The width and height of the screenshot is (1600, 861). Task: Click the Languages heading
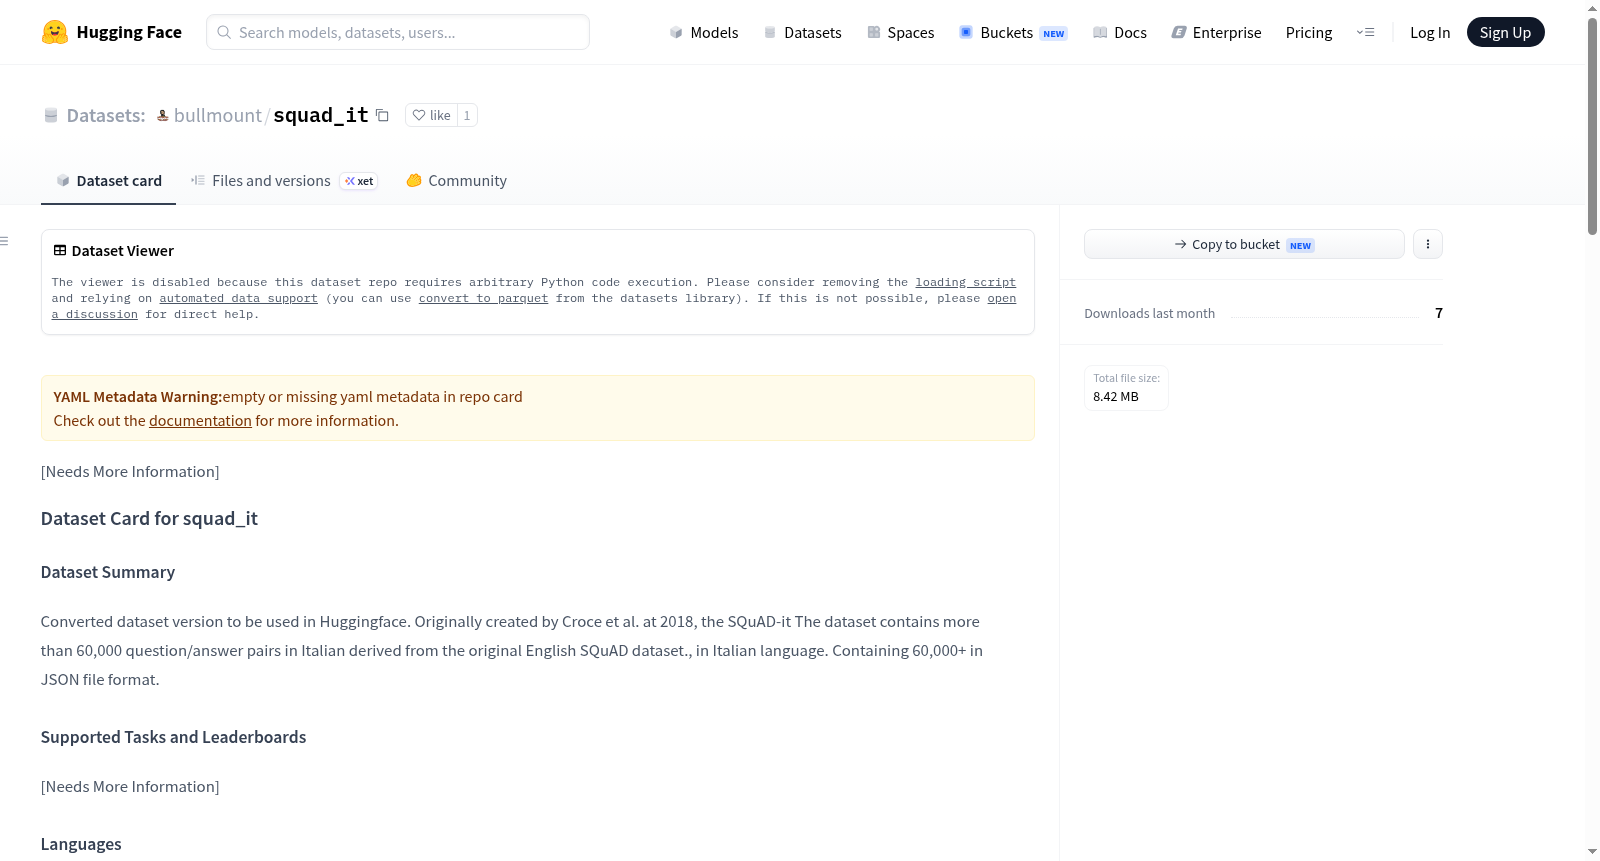(81, 844)
